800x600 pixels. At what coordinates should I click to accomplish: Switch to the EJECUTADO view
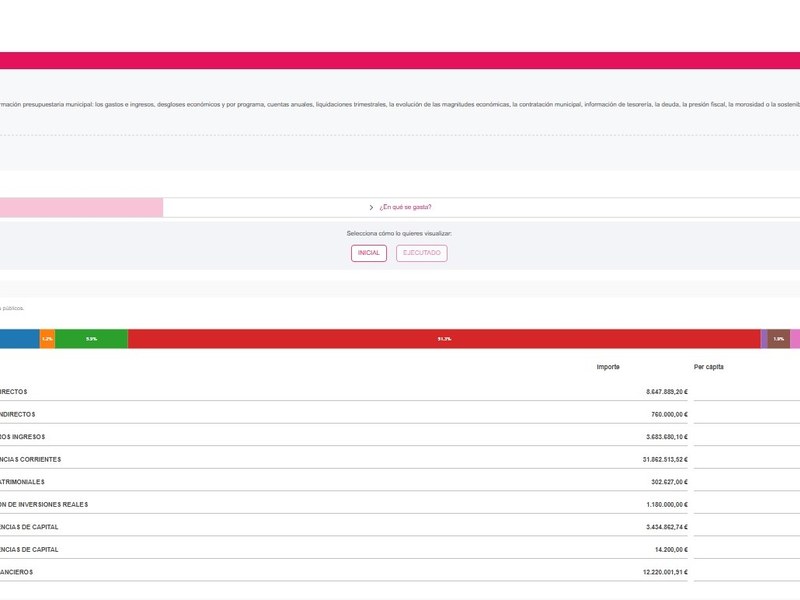[x=421, y=253]
